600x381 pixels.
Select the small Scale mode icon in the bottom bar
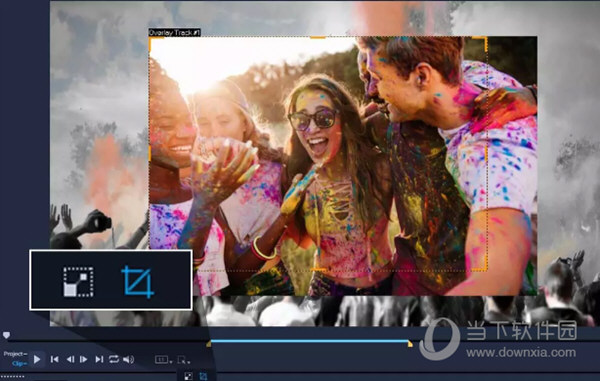(188, 376)
